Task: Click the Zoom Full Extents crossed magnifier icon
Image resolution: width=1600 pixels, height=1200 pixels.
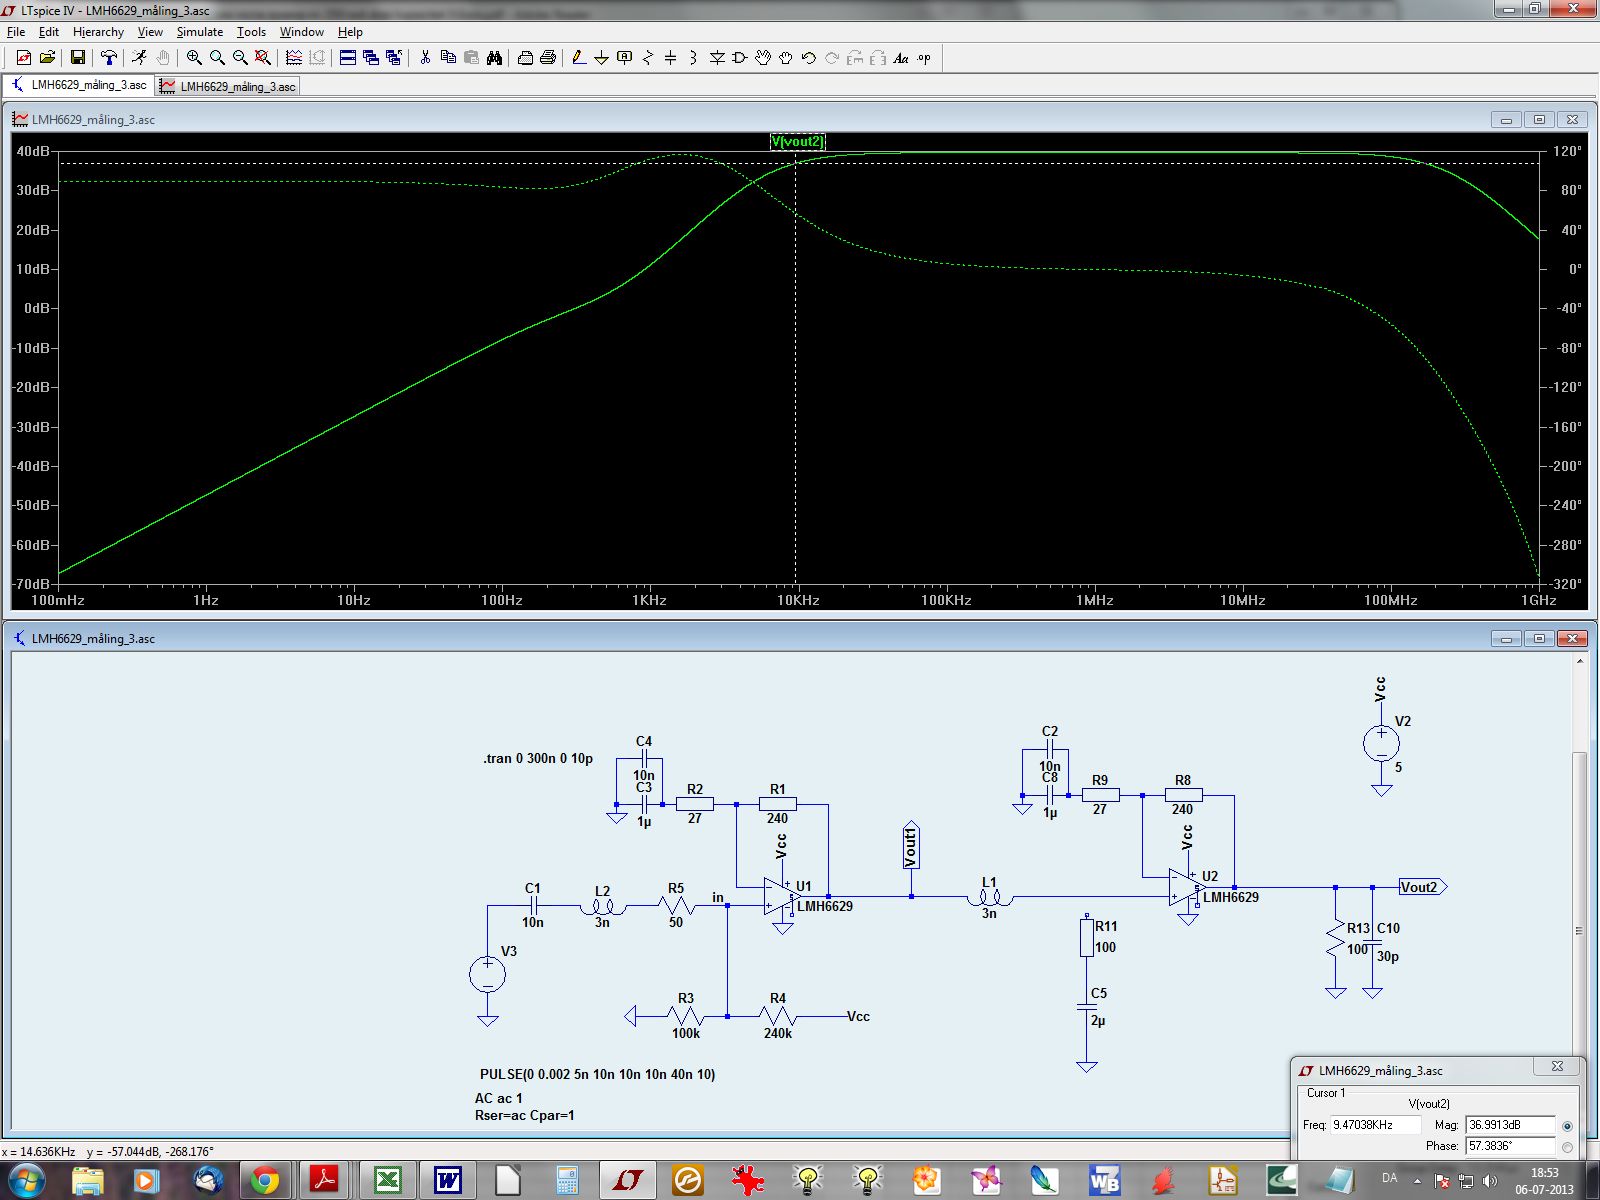Action: pyautogui.click(x=263, y=58)
